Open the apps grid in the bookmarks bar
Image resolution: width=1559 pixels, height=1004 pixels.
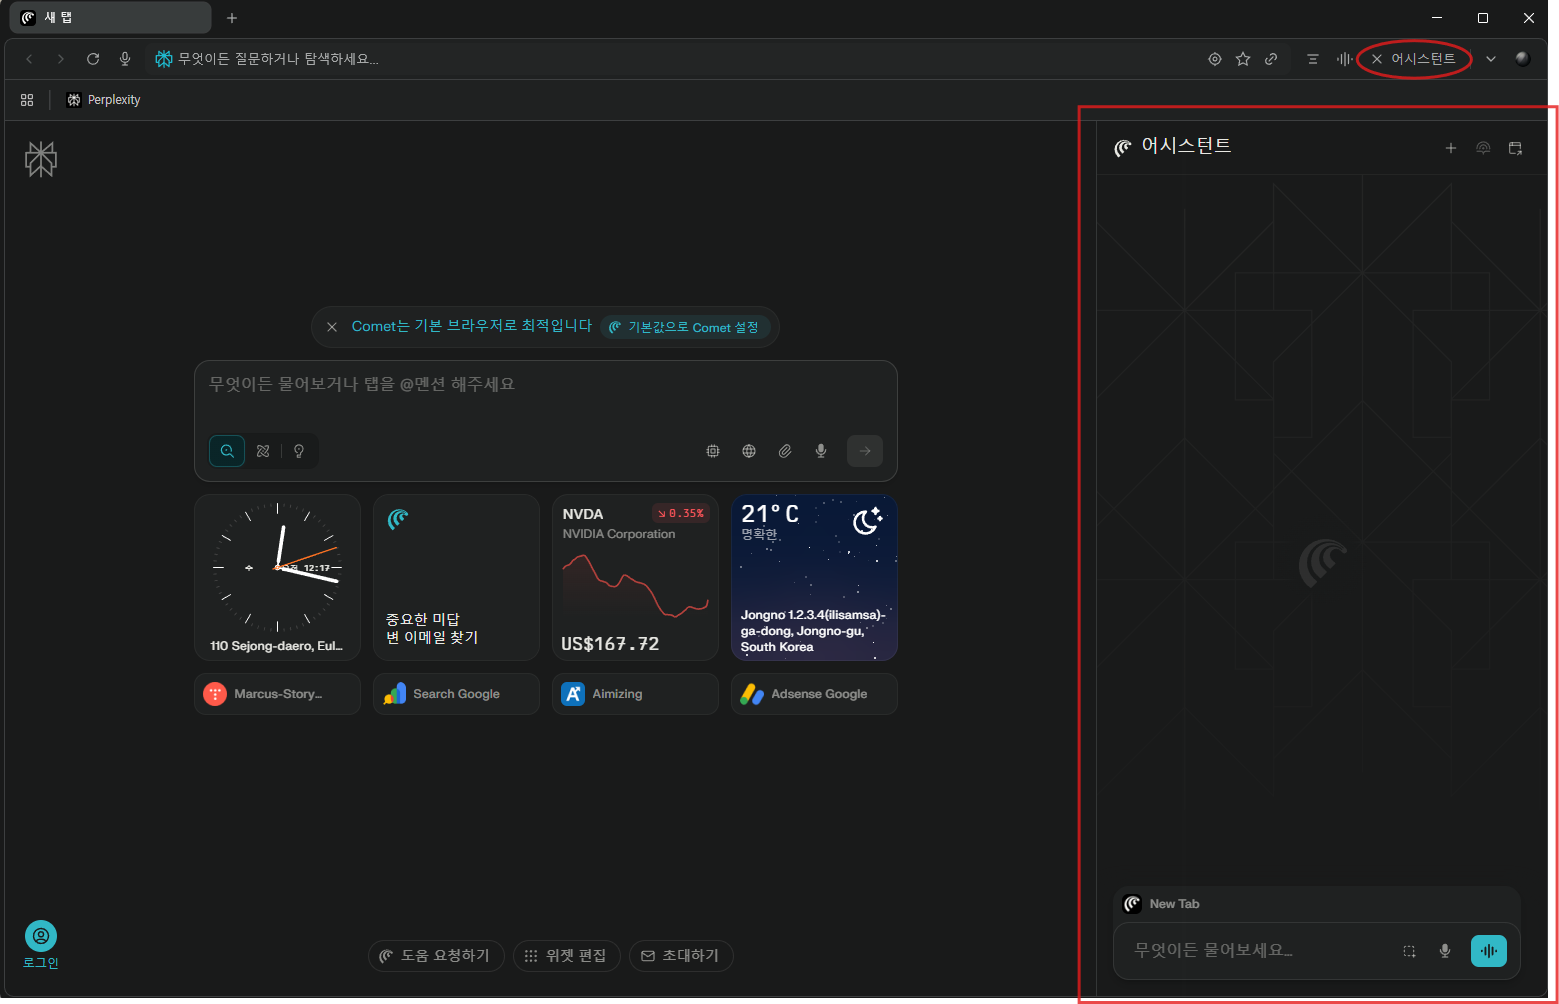click(x=27, y=100)
